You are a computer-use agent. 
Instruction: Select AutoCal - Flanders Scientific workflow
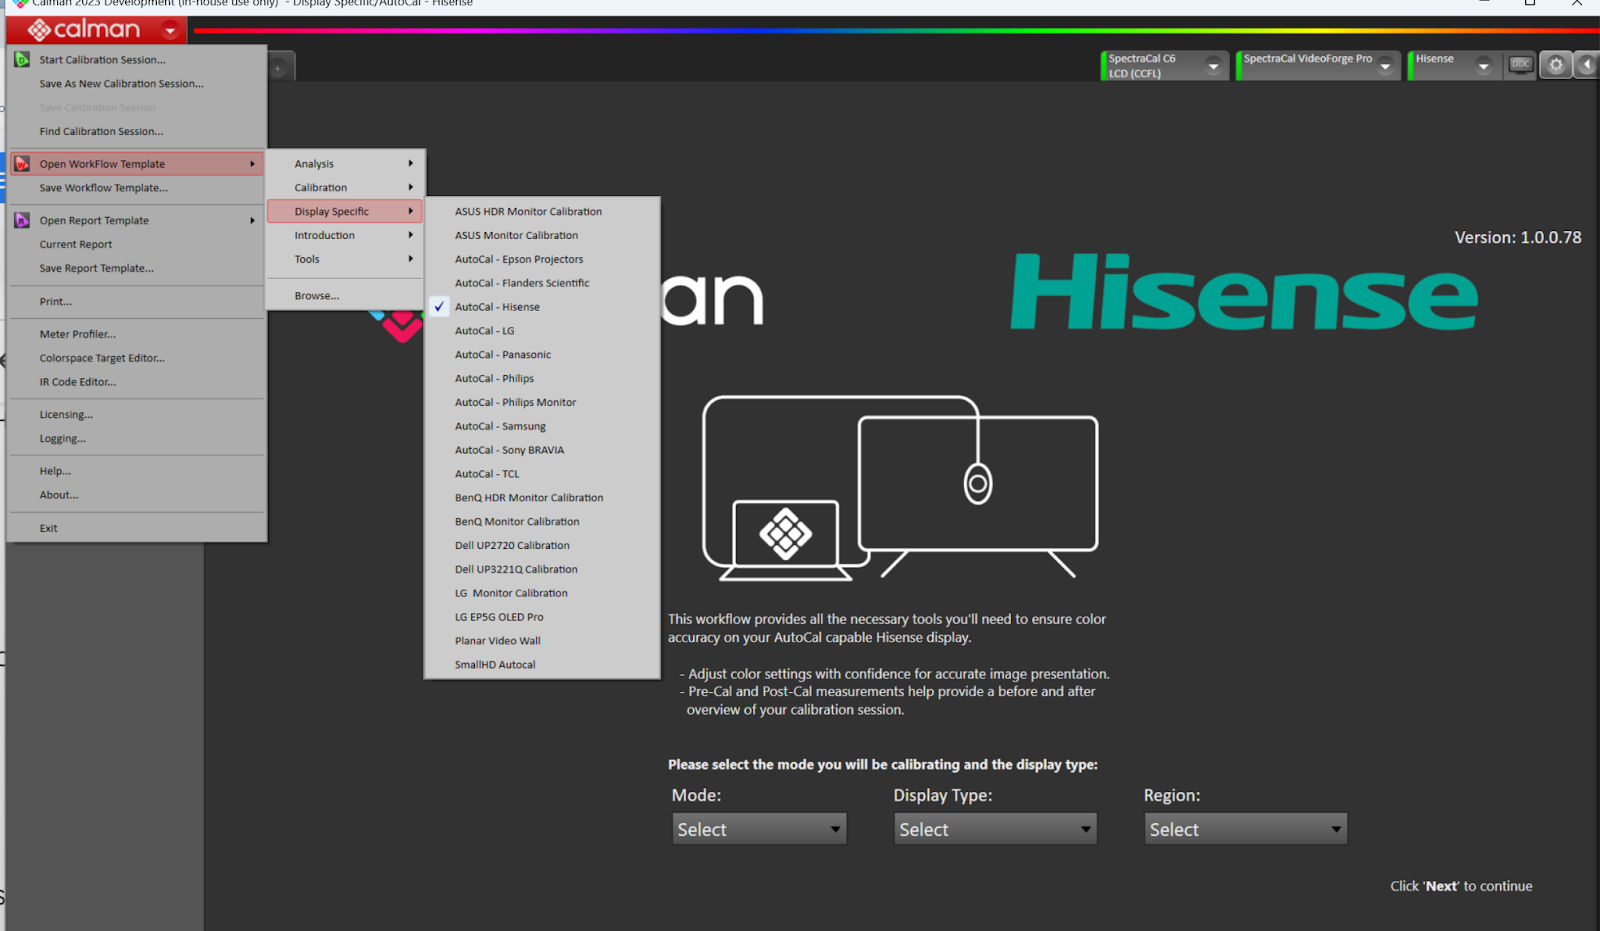[x=542, y=284]
